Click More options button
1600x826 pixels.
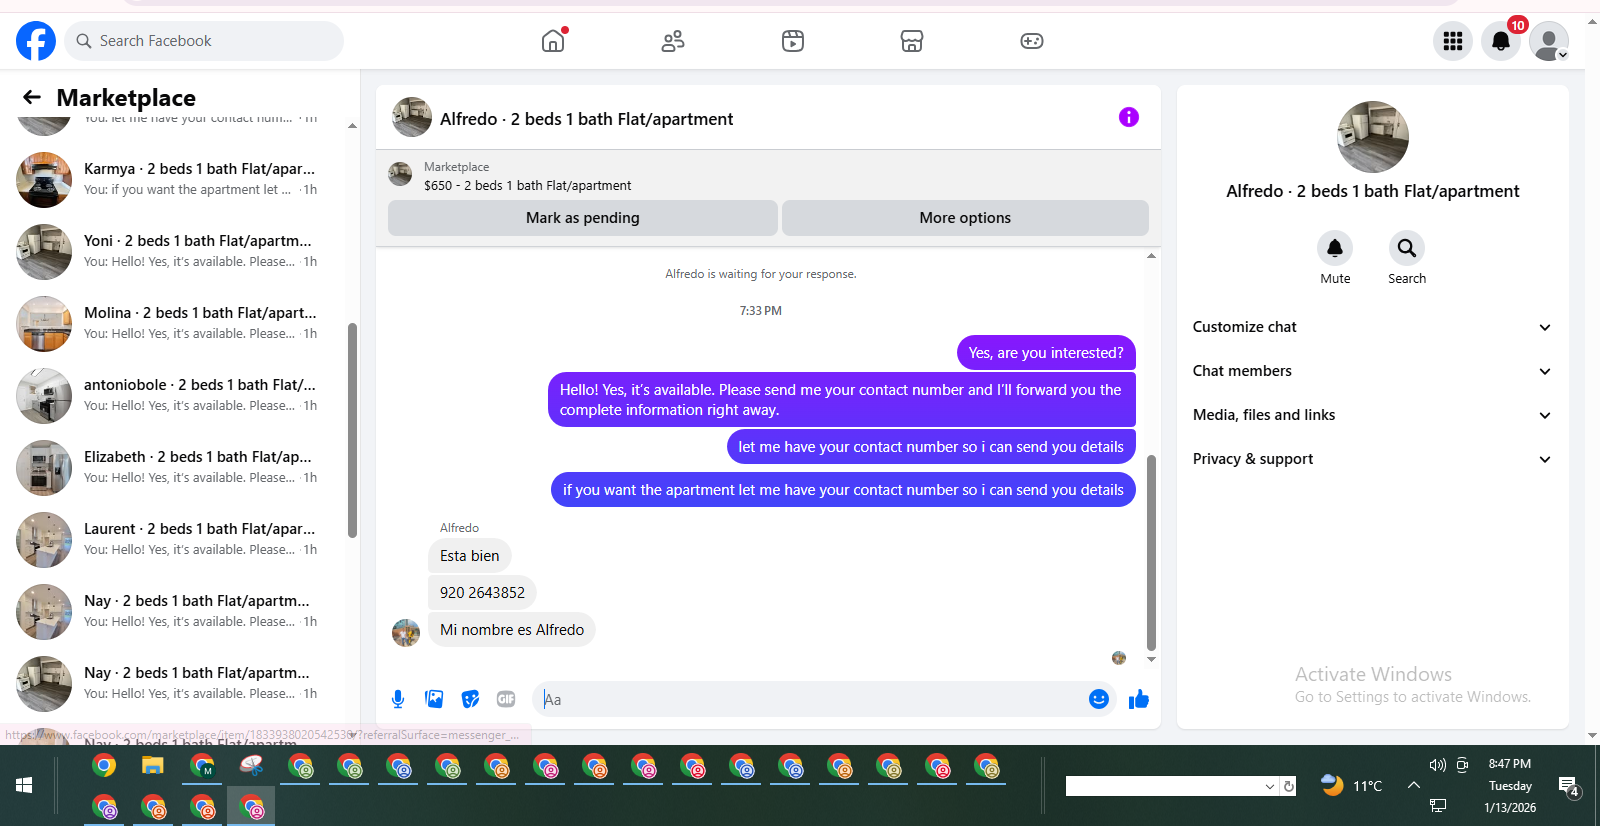click(965, 218)
